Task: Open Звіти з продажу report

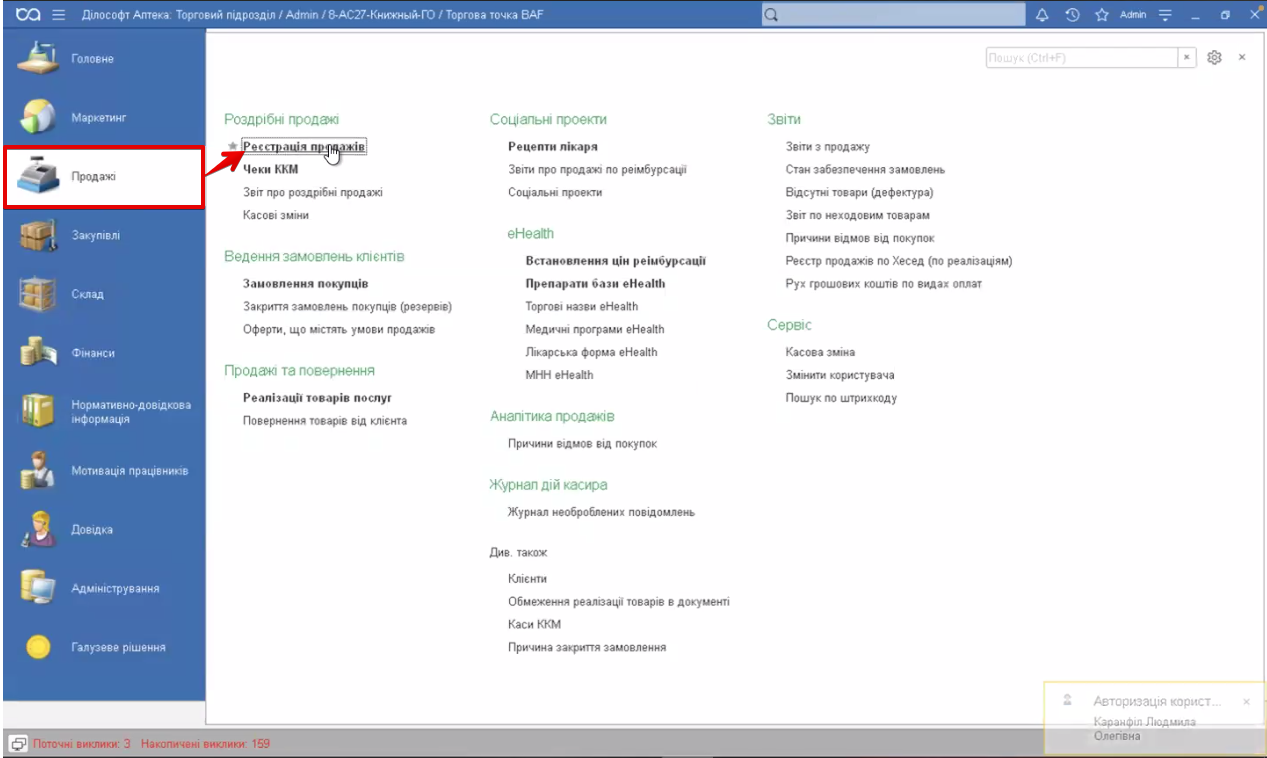Action: [827, 147]
